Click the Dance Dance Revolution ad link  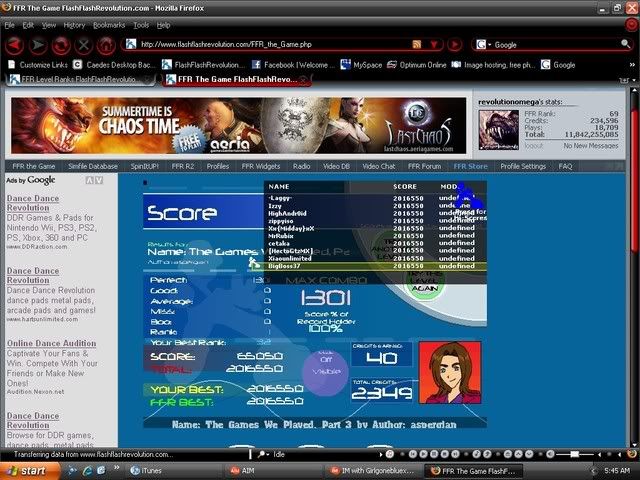pyautogui.click(x=32, y=204)
